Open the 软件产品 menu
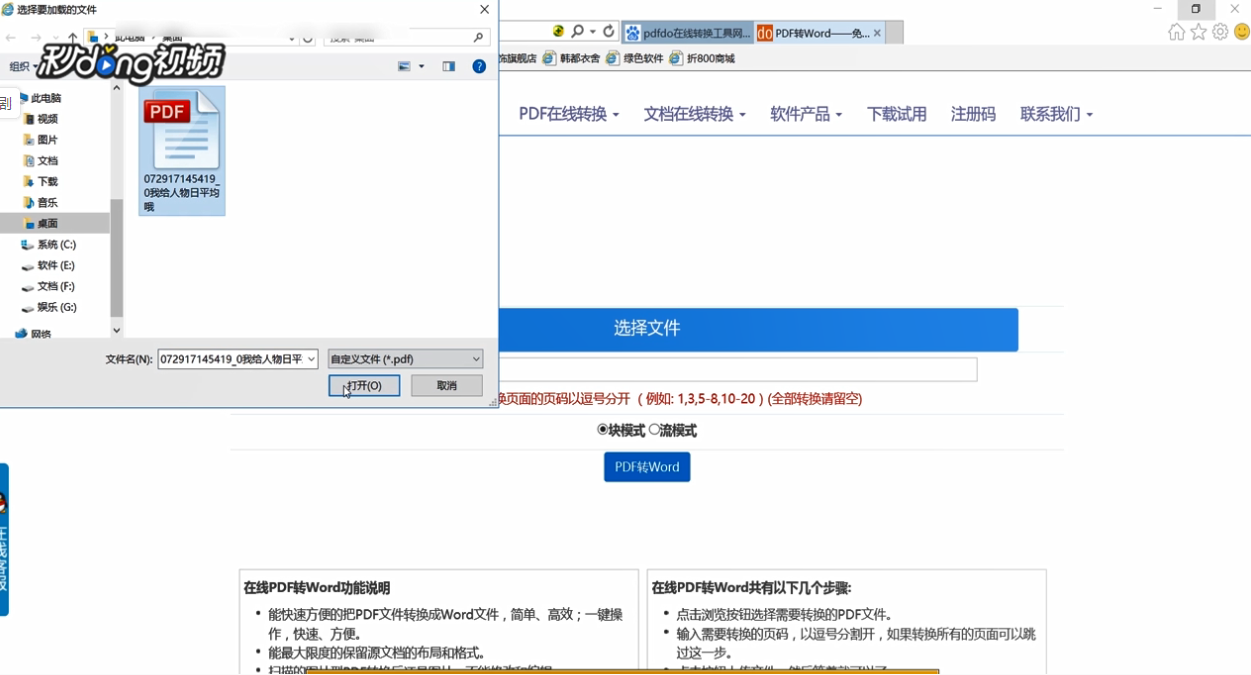Image resolution: width=1251 pixels, height=675 pixels. coord(800,114)
